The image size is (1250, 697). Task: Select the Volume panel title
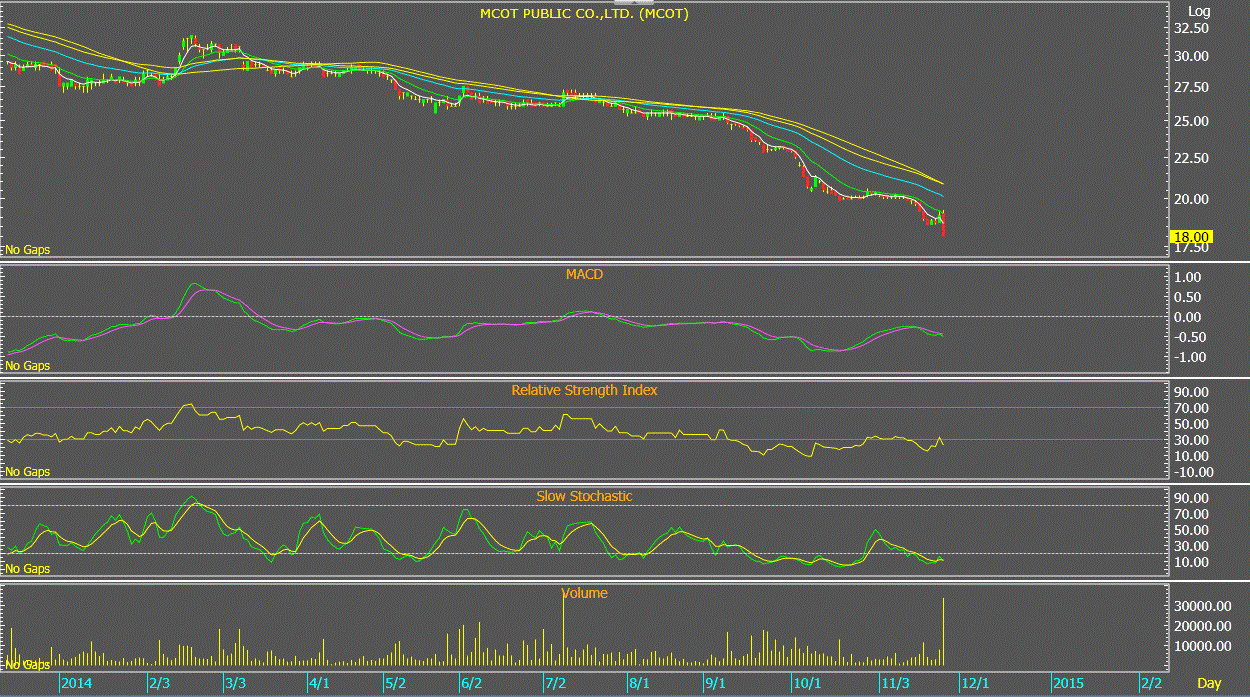point(584,593)
